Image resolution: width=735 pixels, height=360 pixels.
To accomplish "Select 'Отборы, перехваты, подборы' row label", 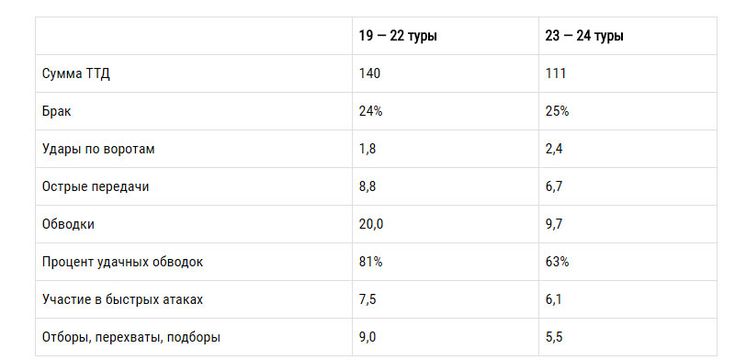I will [131, 337].
